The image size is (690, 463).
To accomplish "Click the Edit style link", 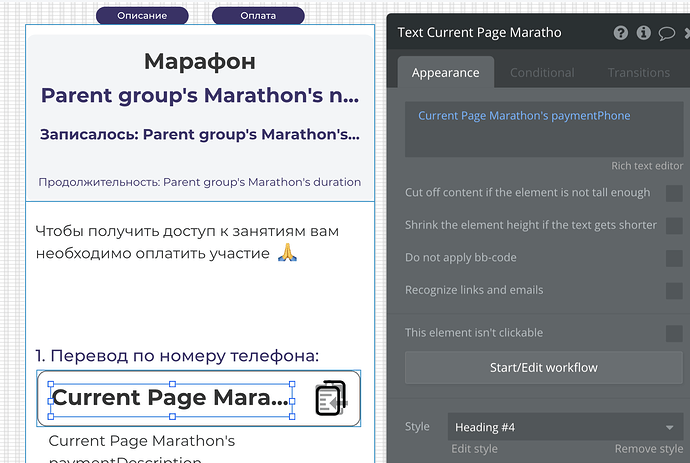I will click(x=474, y=448).
